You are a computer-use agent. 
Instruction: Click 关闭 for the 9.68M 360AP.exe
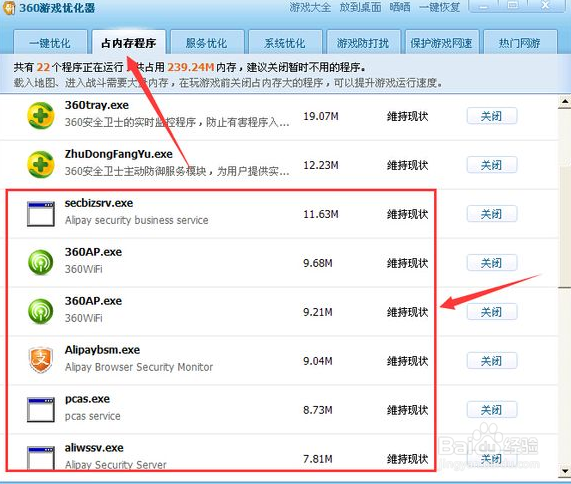492,263
